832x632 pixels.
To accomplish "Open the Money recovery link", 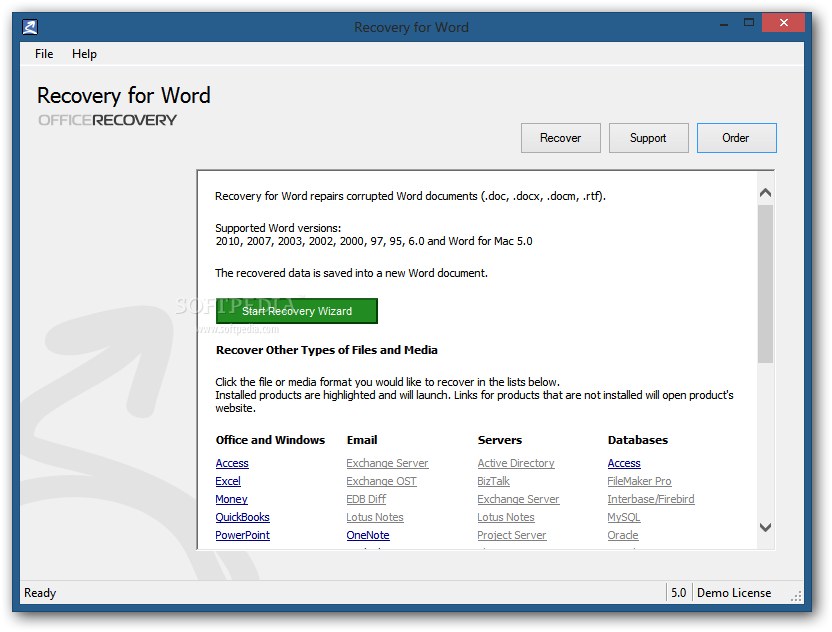I will (x=231, y=499).
